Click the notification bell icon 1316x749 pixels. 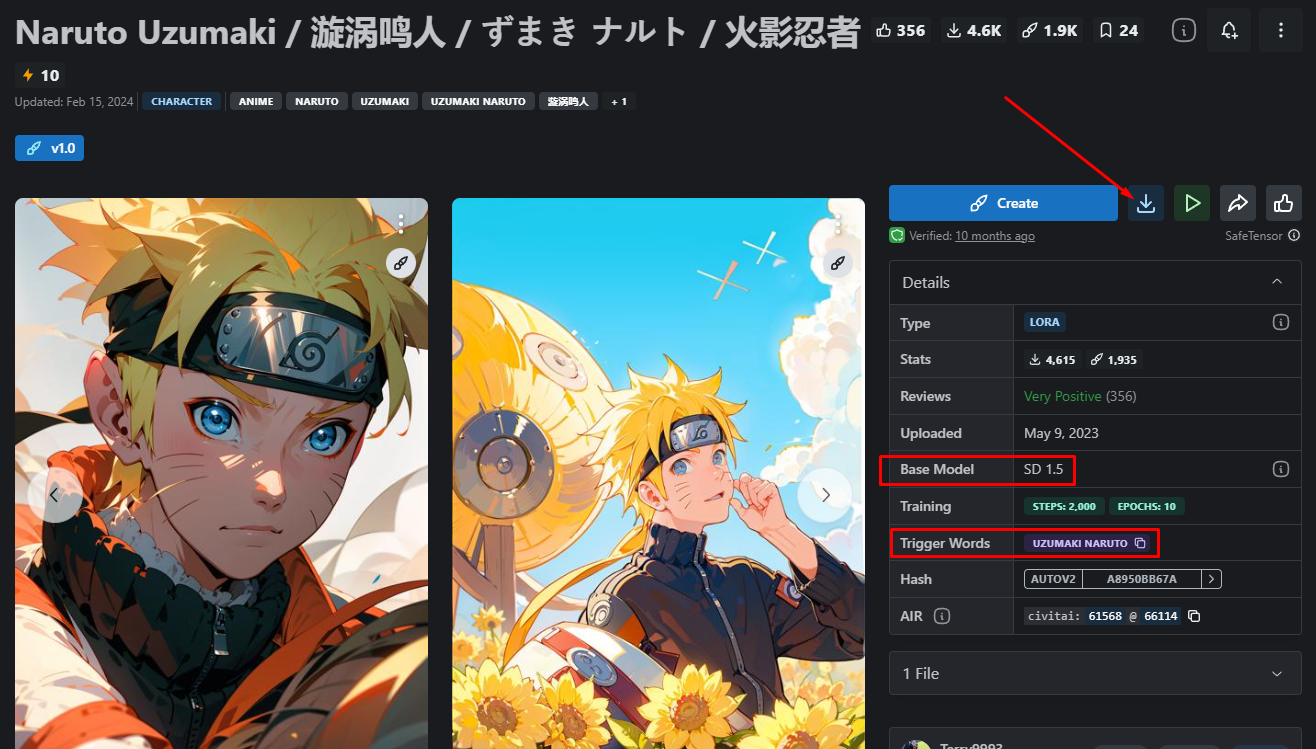click(x=1229, y=31)
